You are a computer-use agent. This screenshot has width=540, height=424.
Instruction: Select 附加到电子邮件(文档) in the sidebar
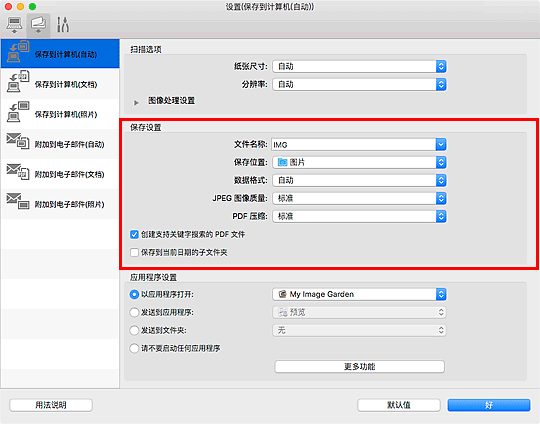(x=60, y=174)
